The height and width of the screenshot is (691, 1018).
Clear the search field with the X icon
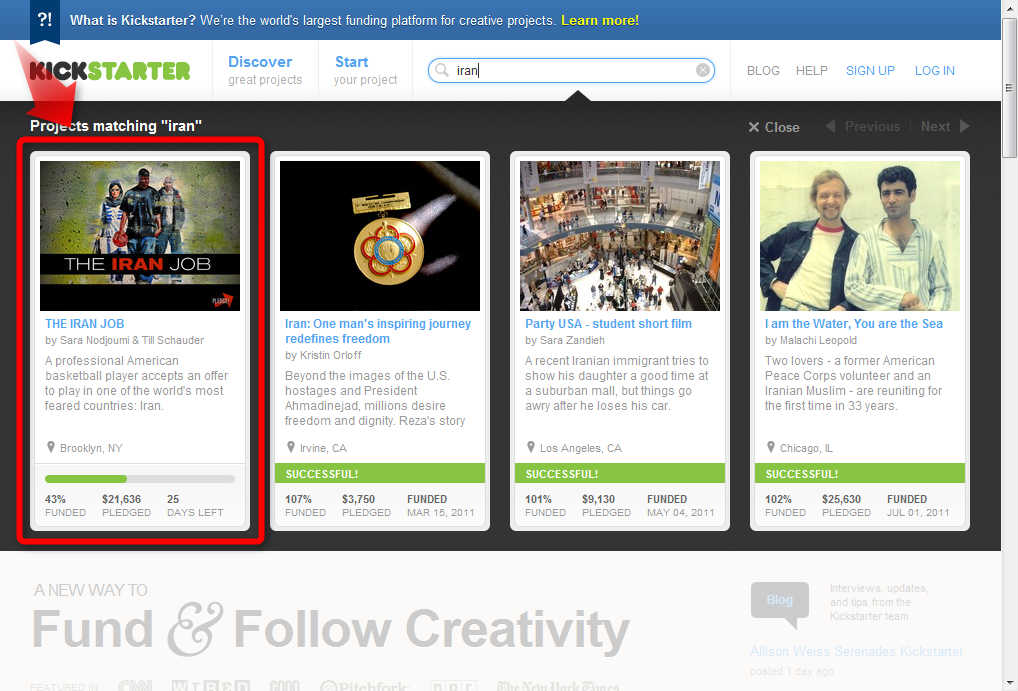click(x=703, y=69)
